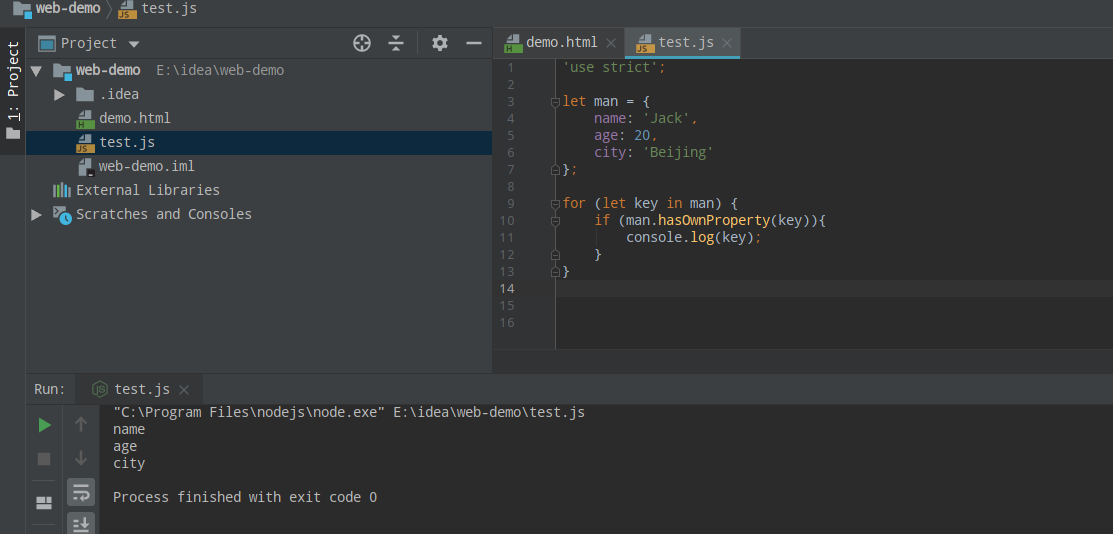
Task: Click the Up the stack trace arrow
Action: (81, 425)
